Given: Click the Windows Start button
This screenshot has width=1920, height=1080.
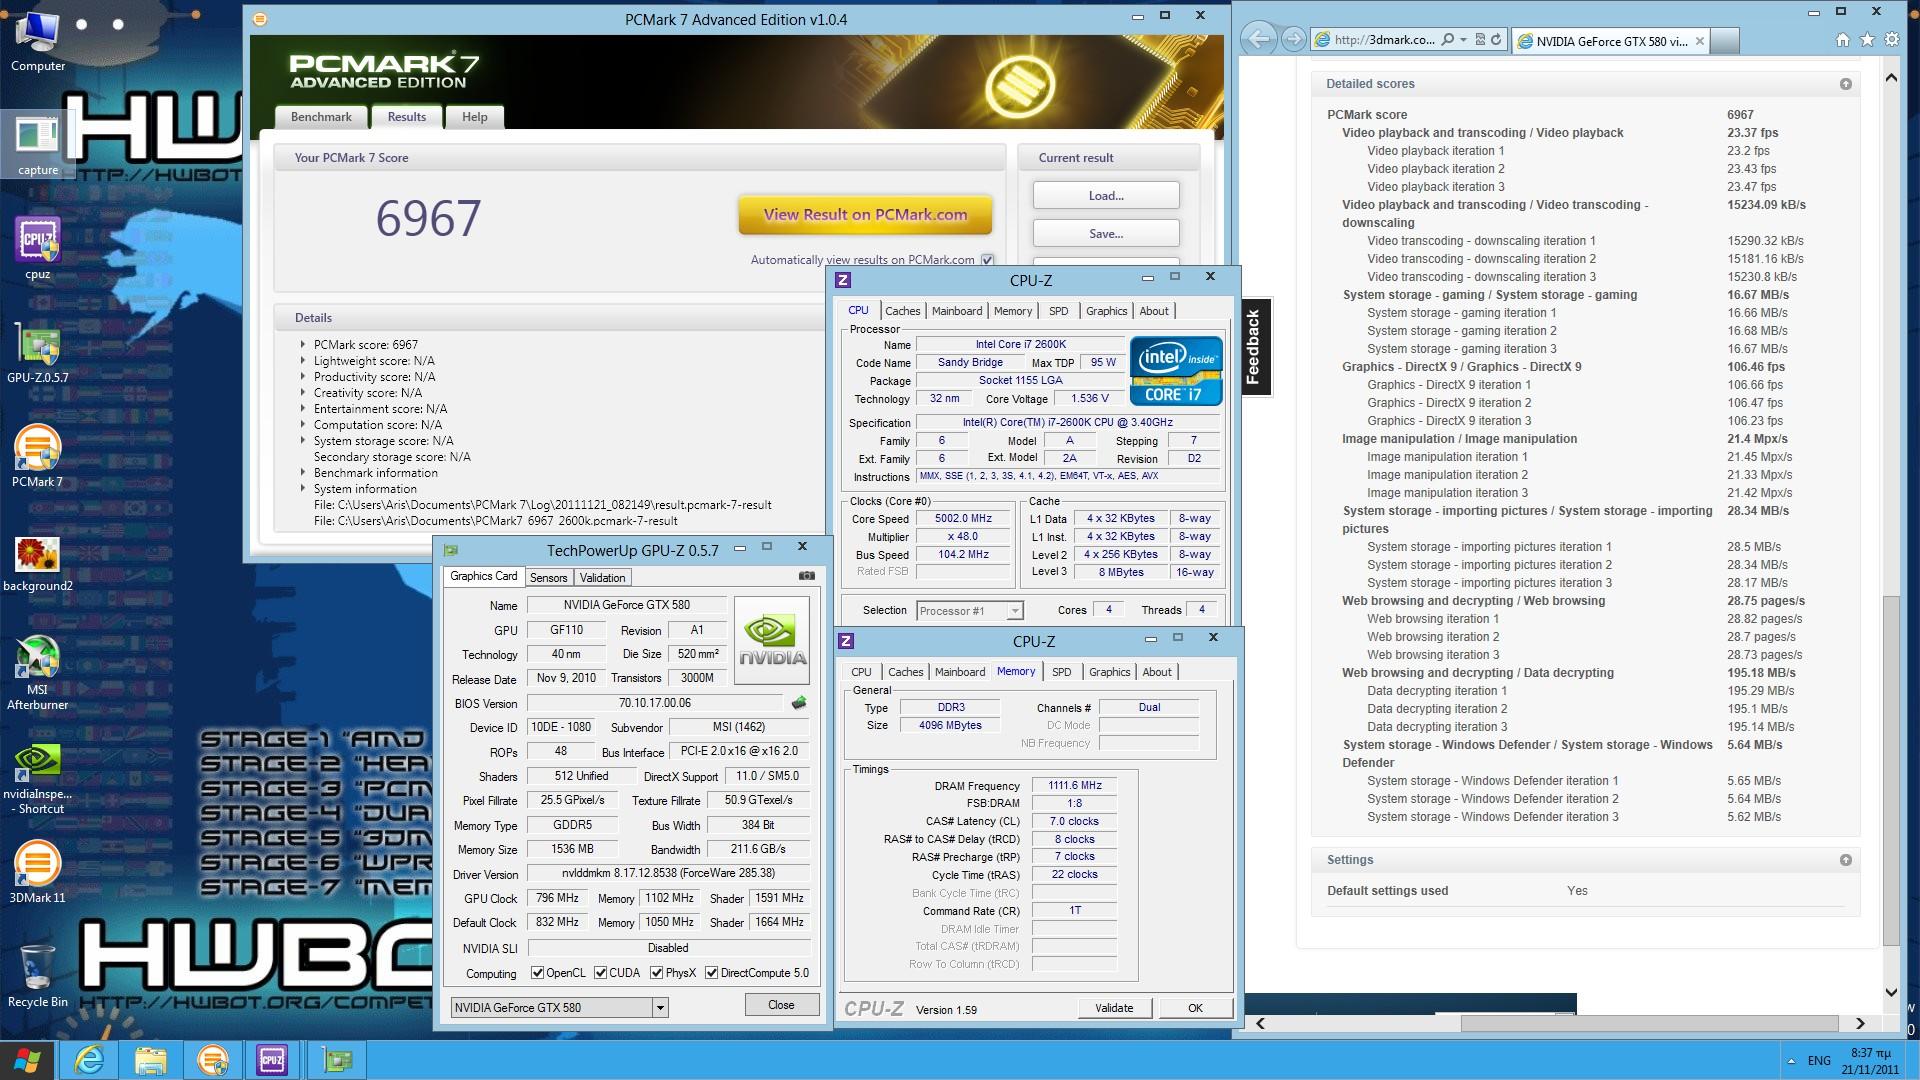Looking at the screenshot, I should pos(26,1060).
